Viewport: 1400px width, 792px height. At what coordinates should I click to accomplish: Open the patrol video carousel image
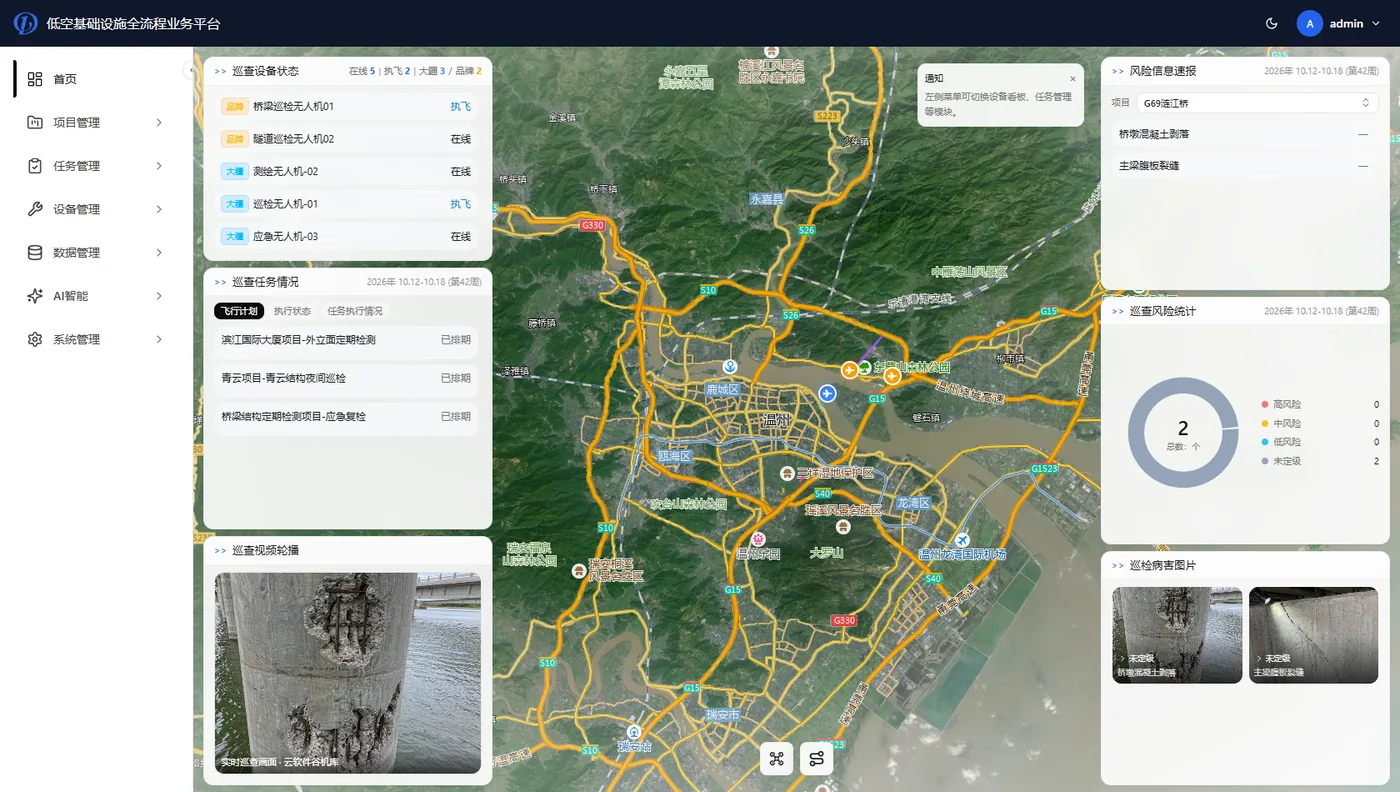pos(348,673)
